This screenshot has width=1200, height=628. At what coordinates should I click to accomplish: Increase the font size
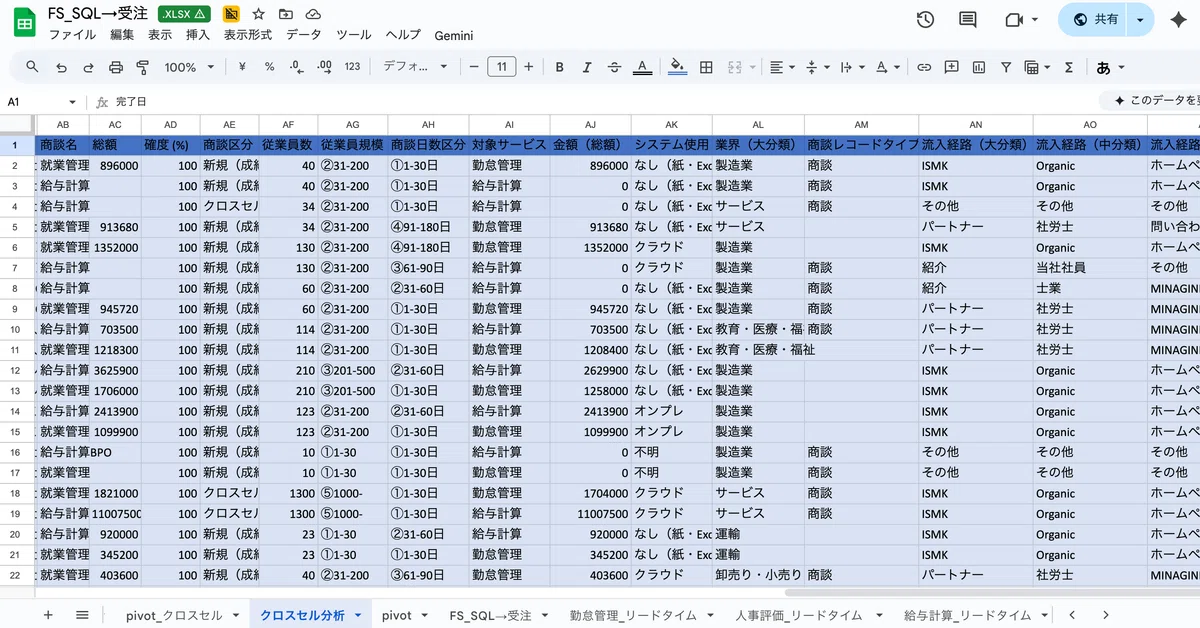[528, 67]
